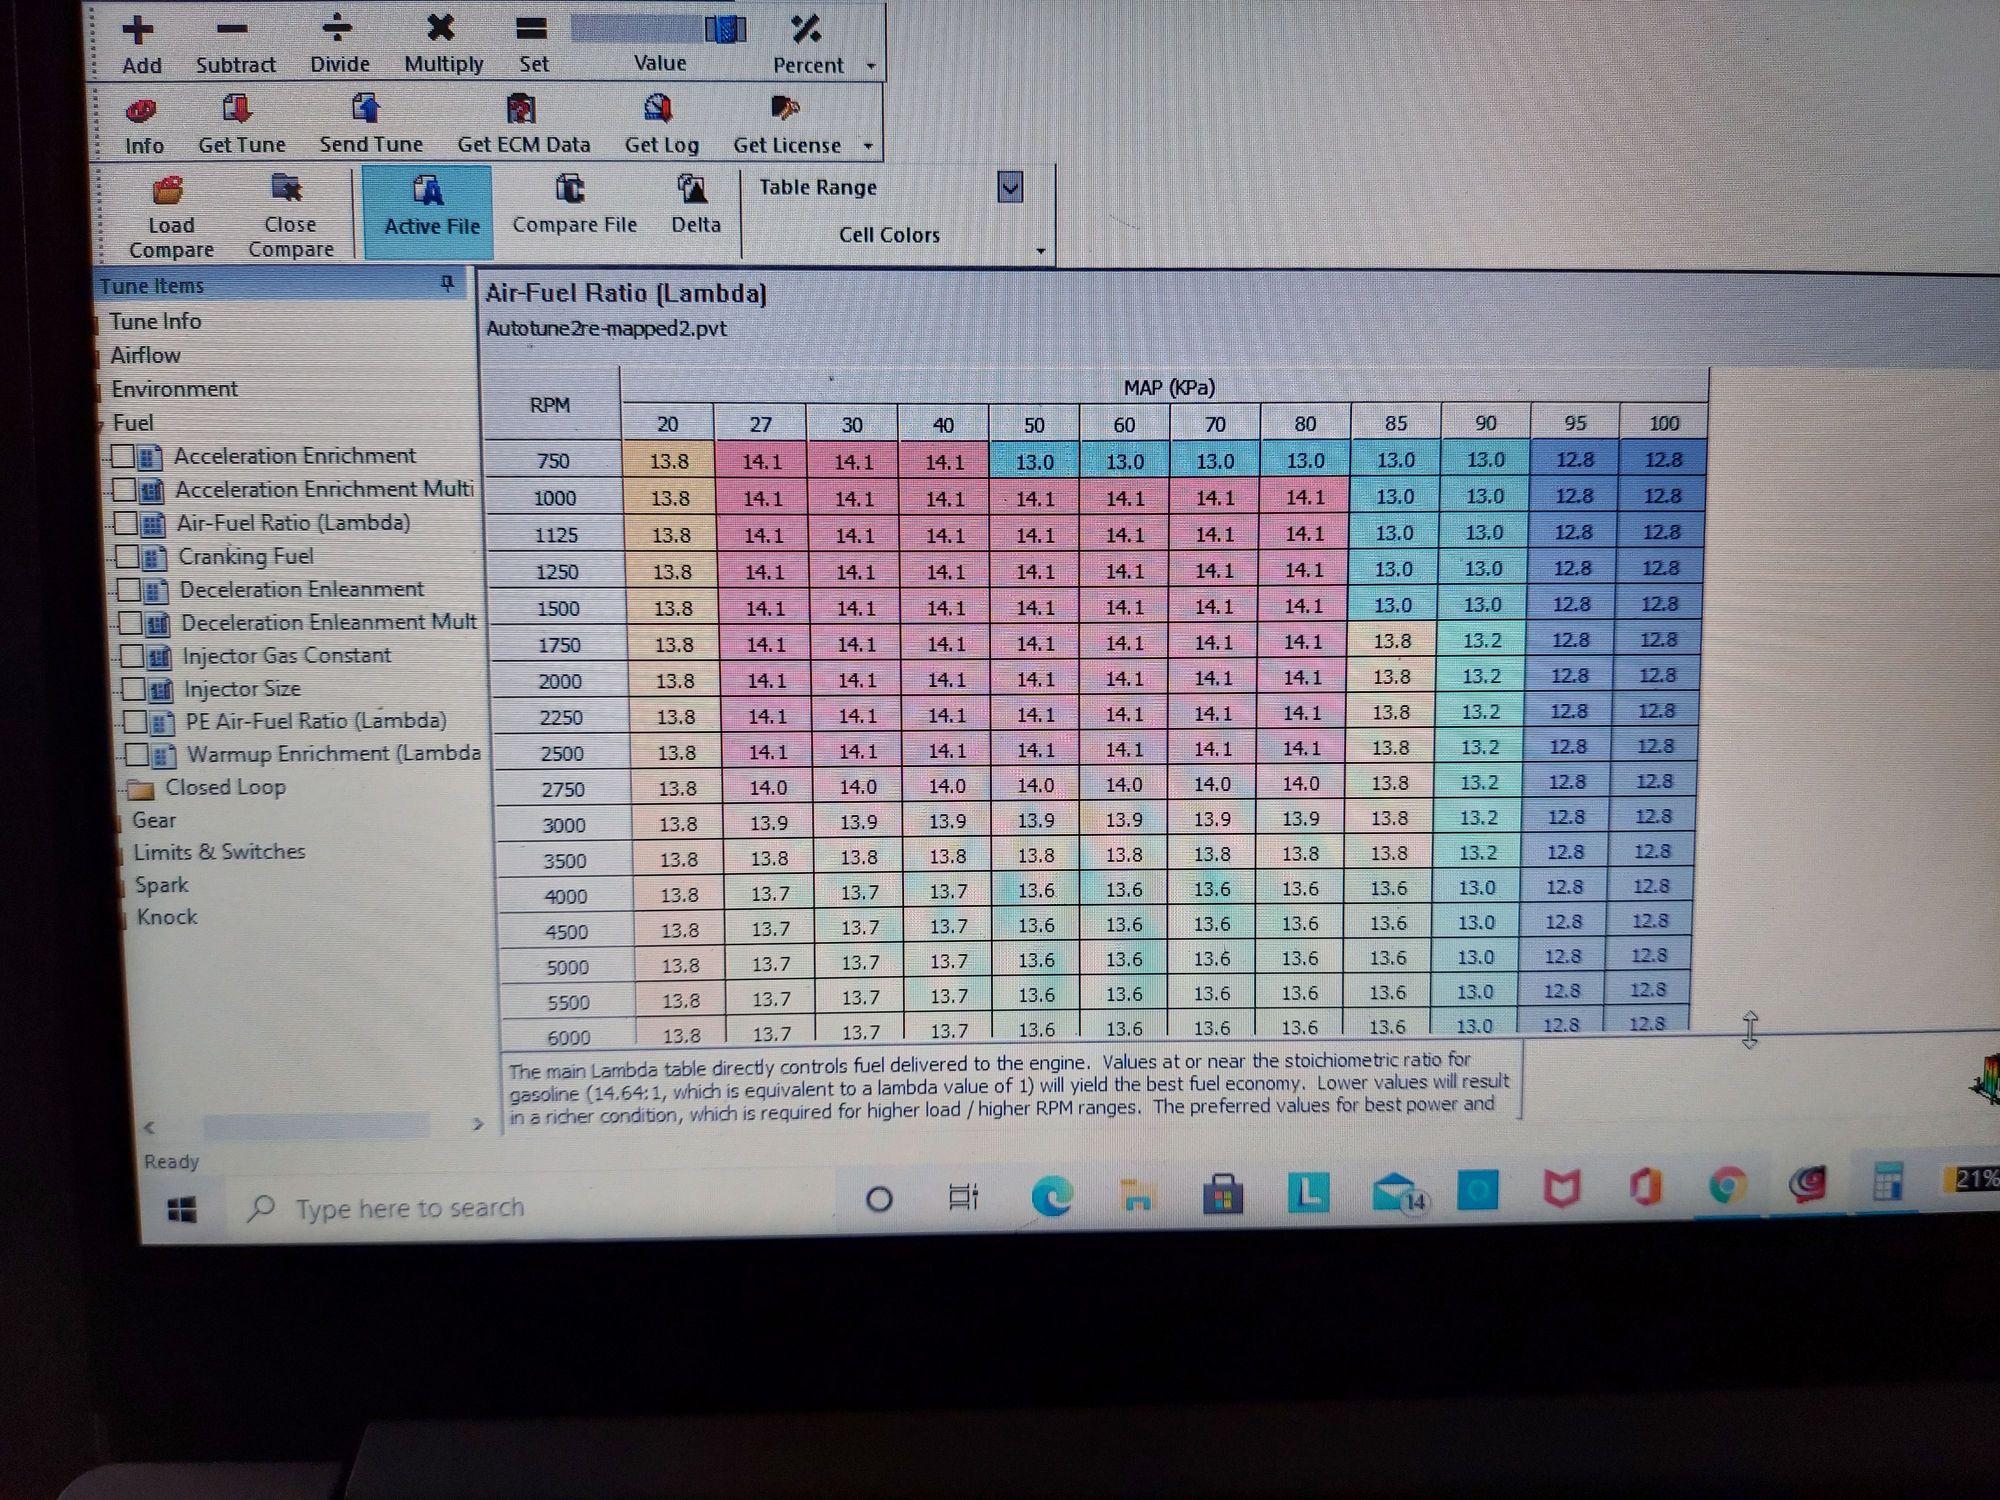
Task: Check the Cranking Fuel checkbox
Action: click(x=127, y=556)
